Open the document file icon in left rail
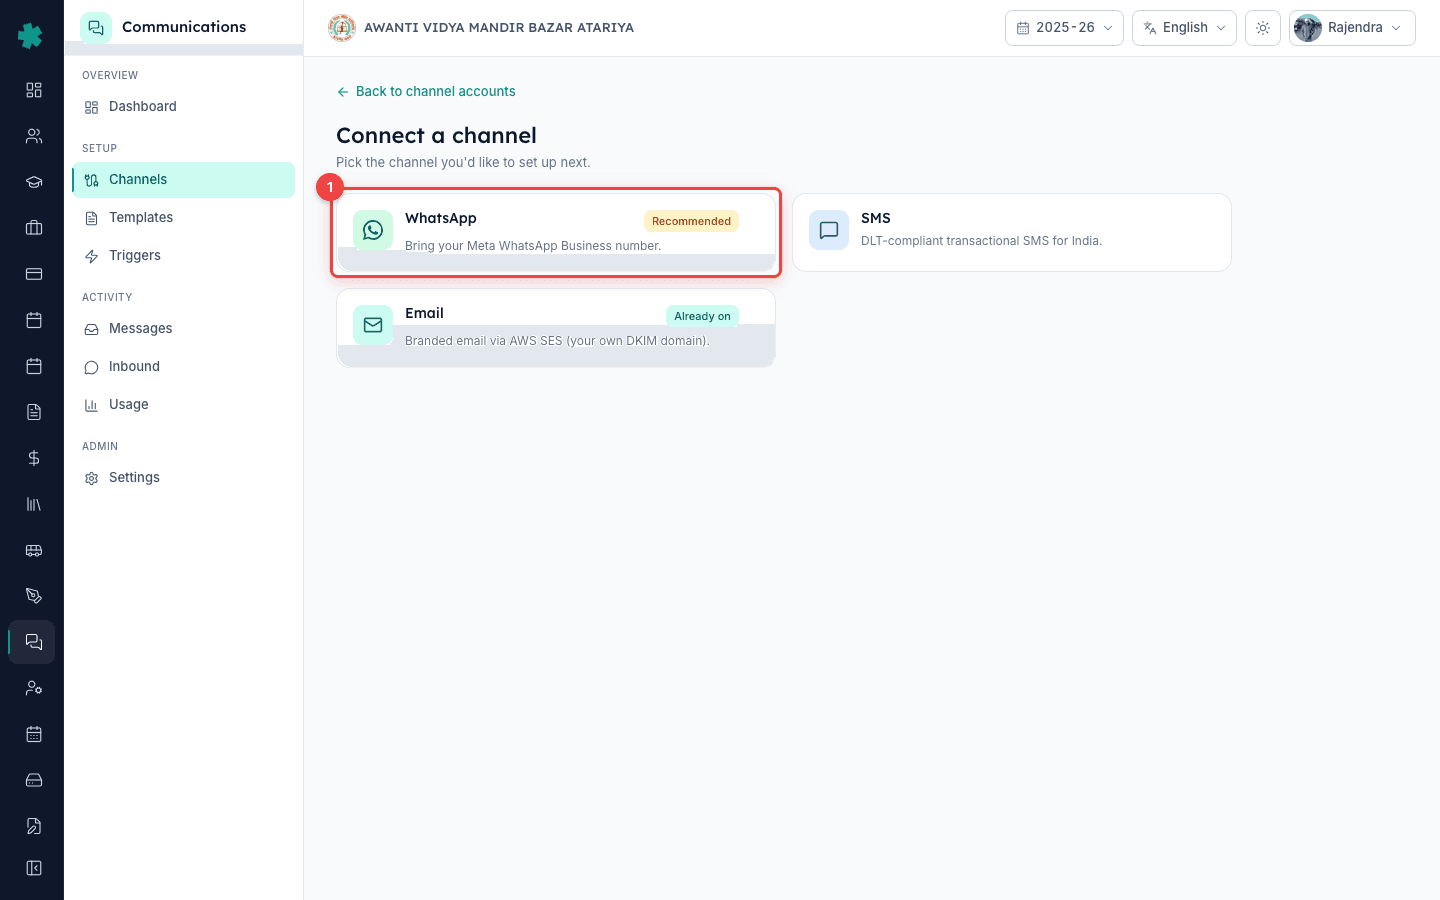 34,412
